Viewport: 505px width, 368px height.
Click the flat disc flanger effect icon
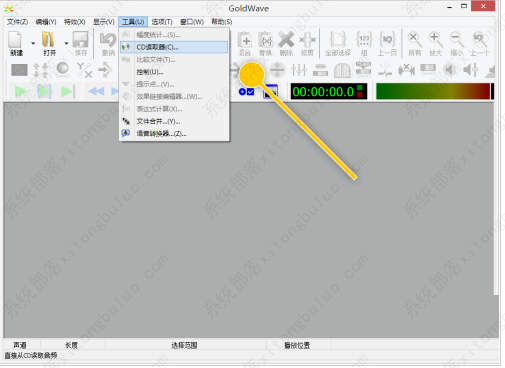click(x=320, y=70)
